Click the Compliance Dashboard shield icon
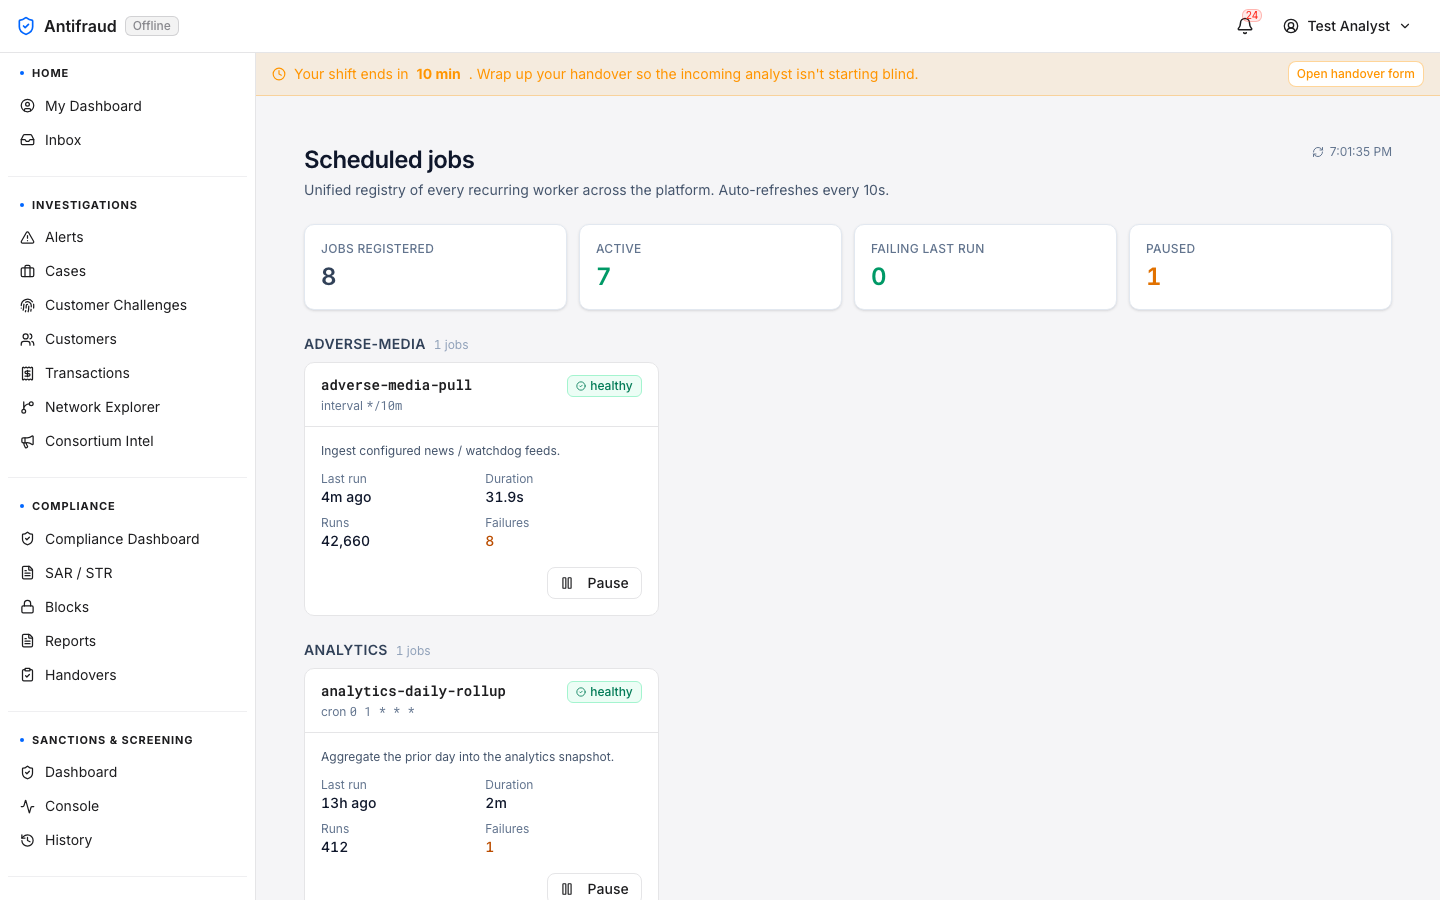This screenshot has height=900, width=1440. pyautogui.click(x=28, y=539)
